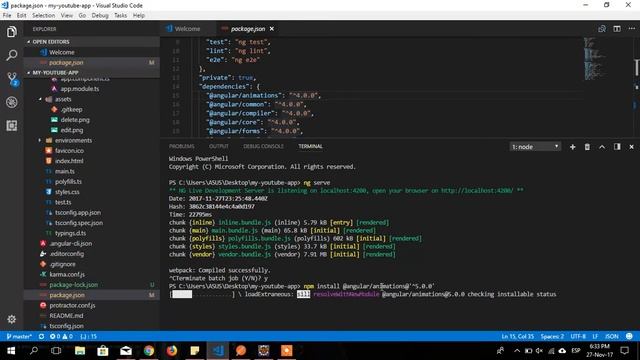Screen dimensions: 640x360
Task: Open Chrome from the taskbar
Action: [149, 351]
